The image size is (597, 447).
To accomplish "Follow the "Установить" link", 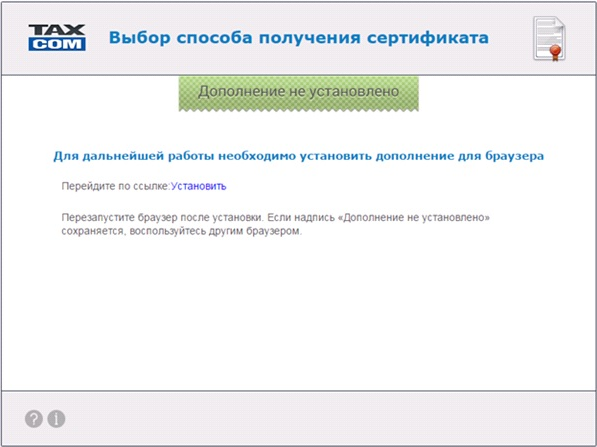I will tap(198, 186).
